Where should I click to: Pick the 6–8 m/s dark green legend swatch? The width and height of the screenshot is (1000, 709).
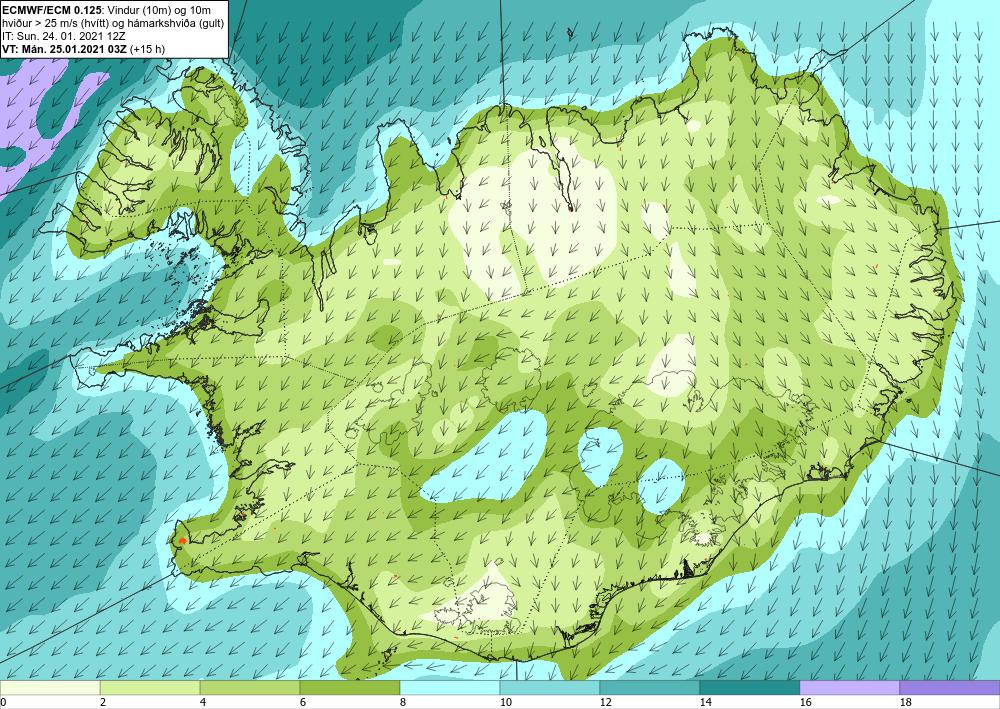349,687
